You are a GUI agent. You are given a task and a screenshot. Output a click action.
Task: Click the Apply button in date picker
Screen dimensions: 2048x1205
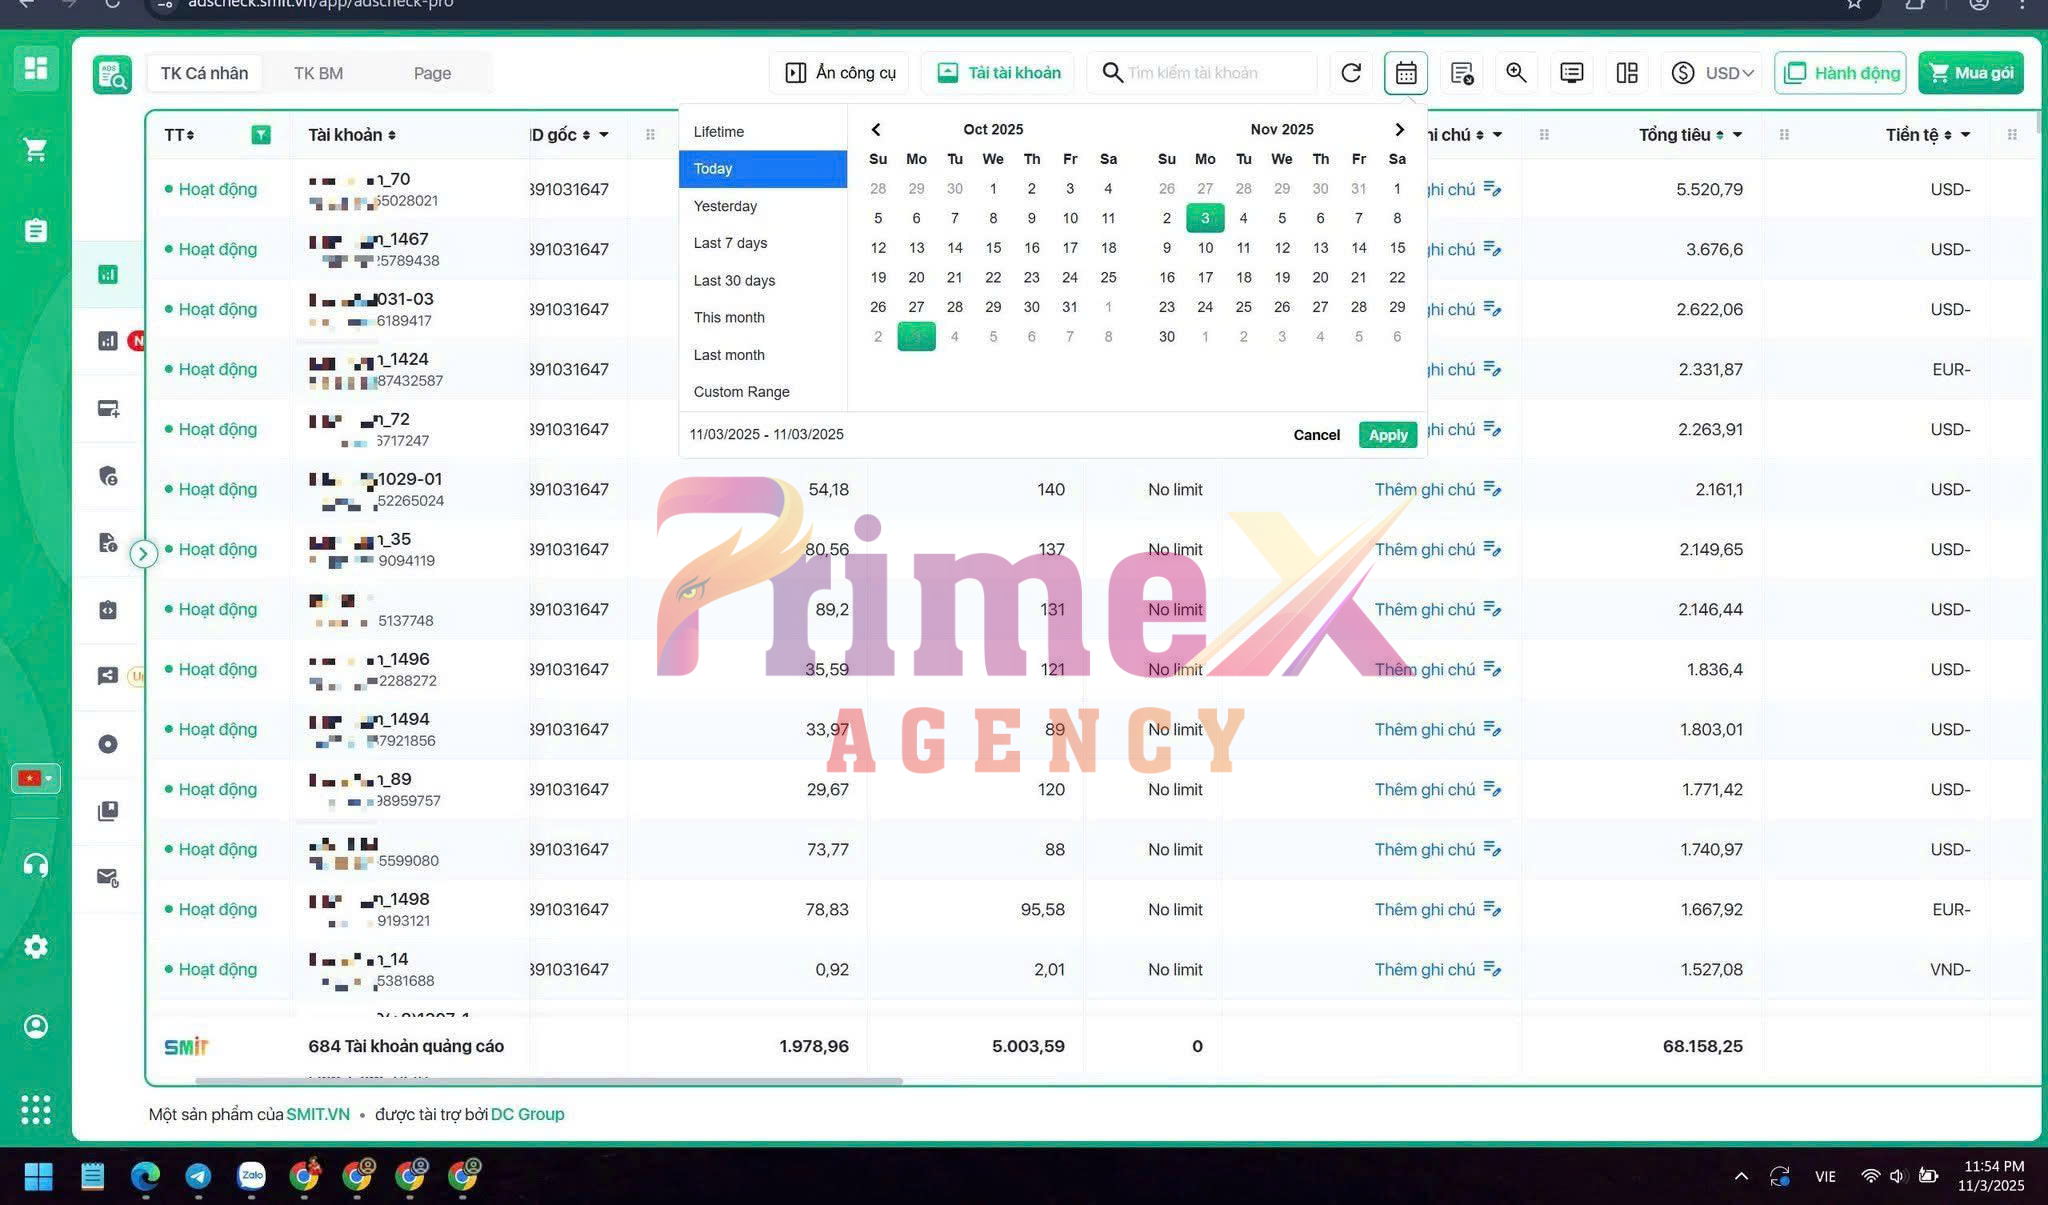(x=1387, y=435)
